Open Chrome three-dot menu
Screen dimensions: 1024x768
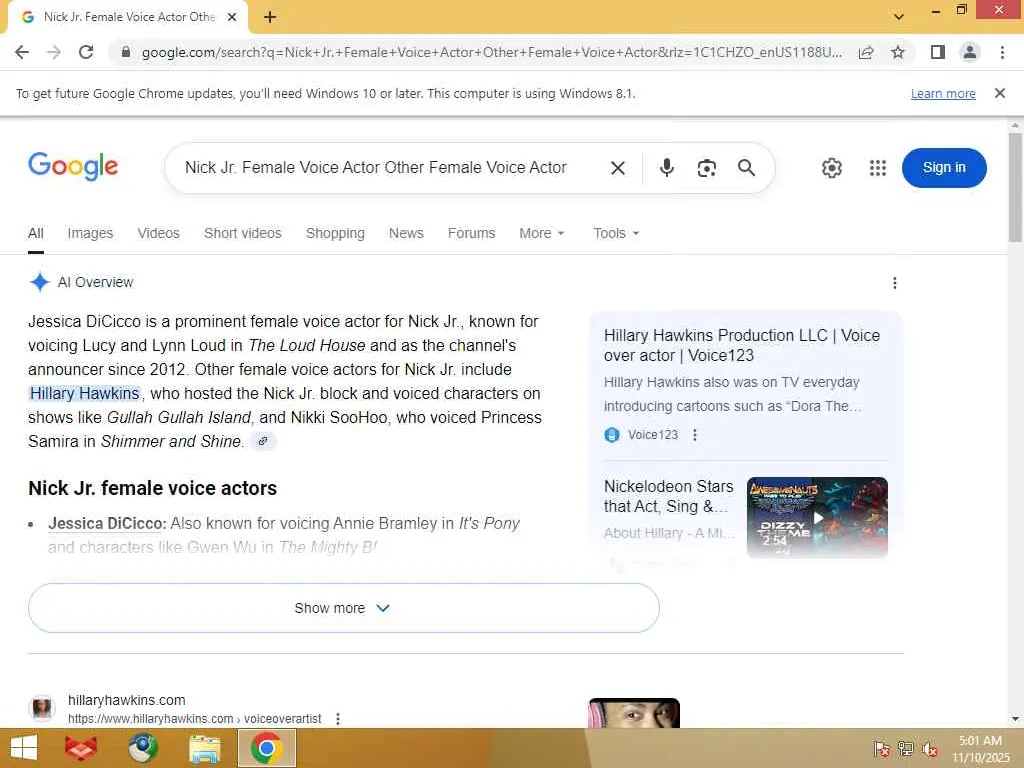(x=1002, y=52)
